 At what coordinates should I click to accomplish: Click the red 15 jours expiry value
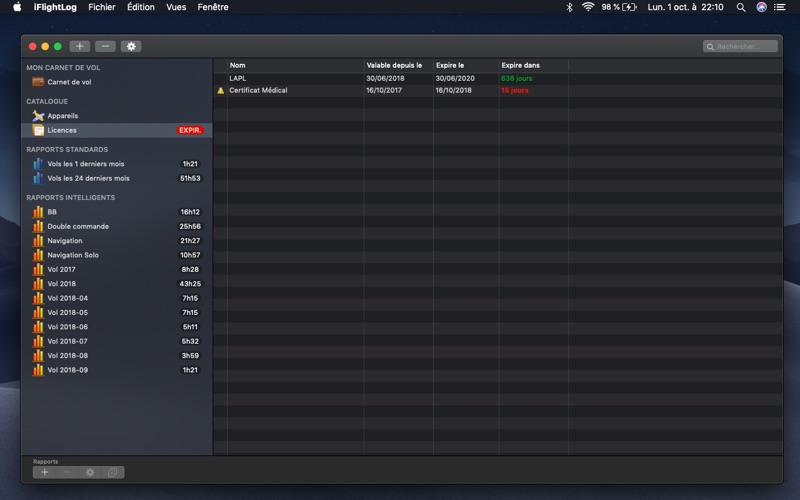coord(514,90)
